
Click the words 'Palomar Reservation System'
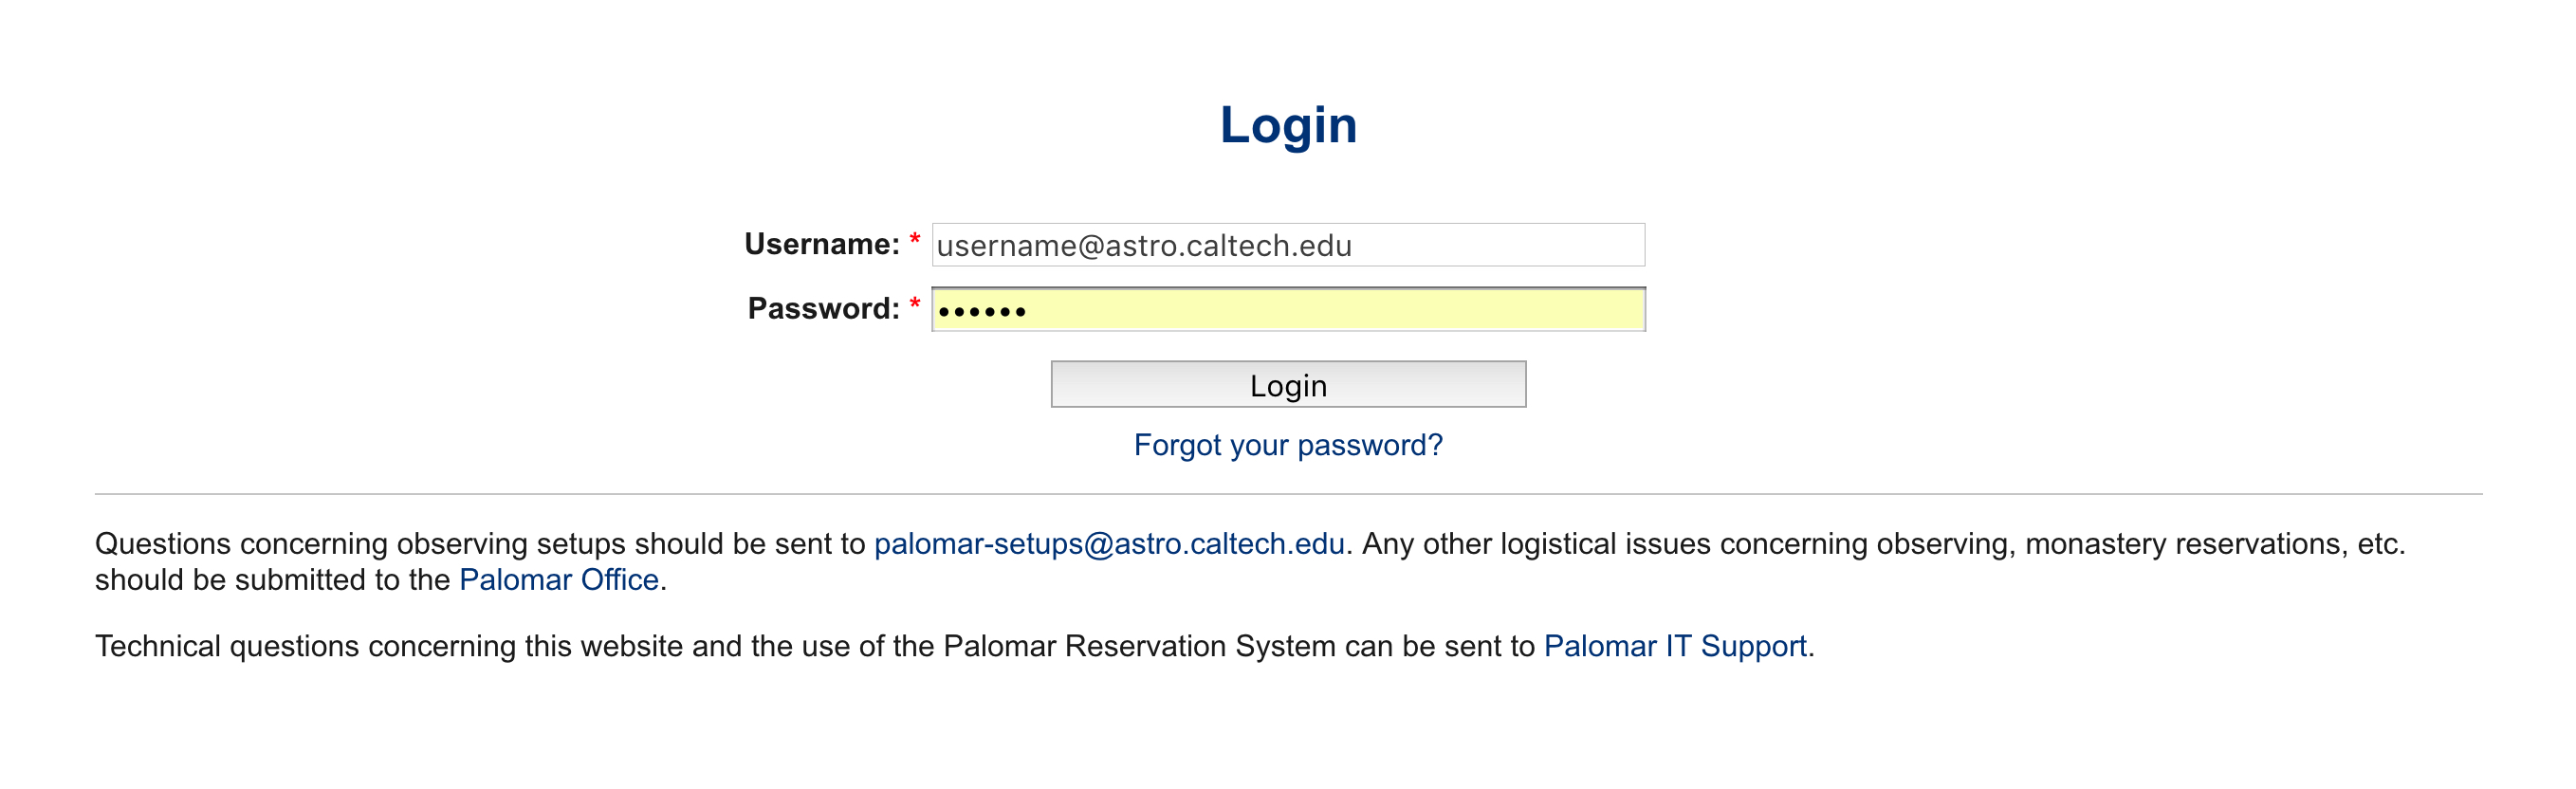pyautogui.click(x=1140, y=647)
